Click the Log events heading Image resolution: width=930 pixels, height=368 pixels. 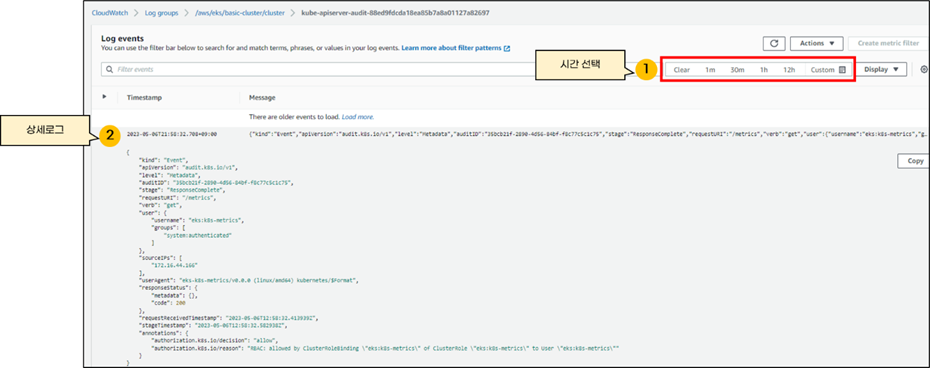123,38
